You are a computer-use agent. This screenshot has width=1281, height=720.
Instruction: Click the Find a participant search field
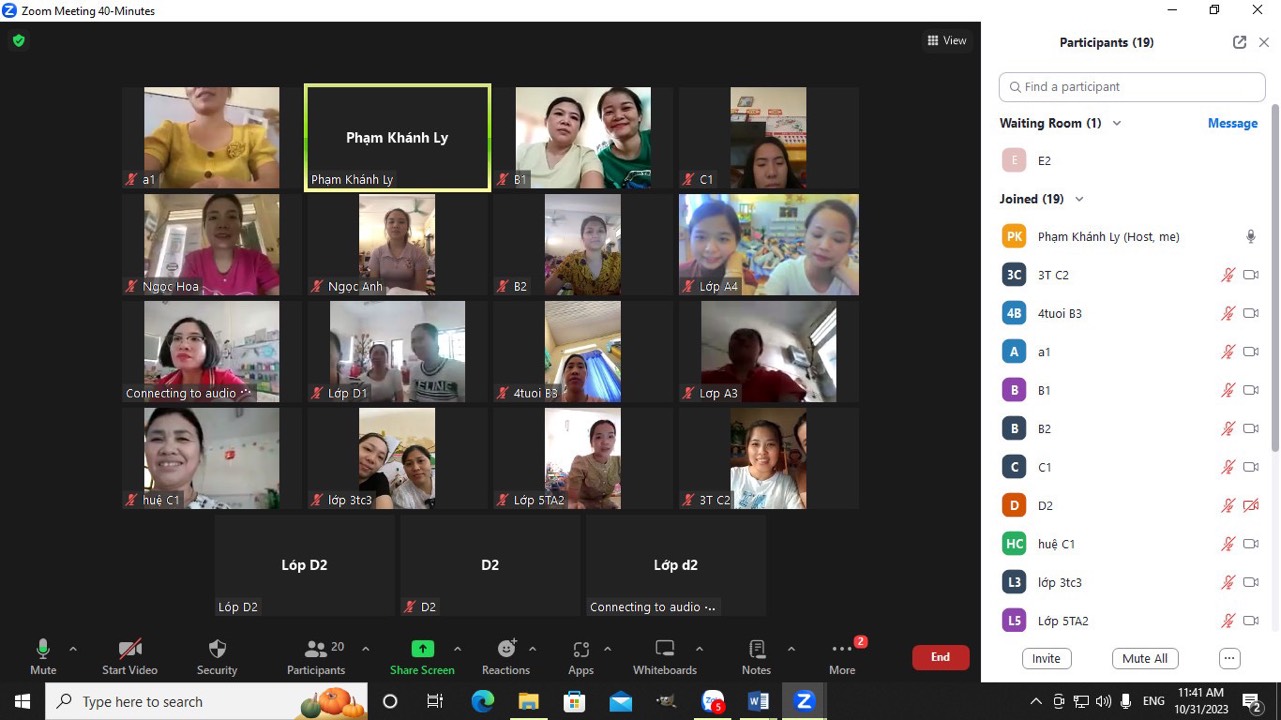click(1132, 87)
